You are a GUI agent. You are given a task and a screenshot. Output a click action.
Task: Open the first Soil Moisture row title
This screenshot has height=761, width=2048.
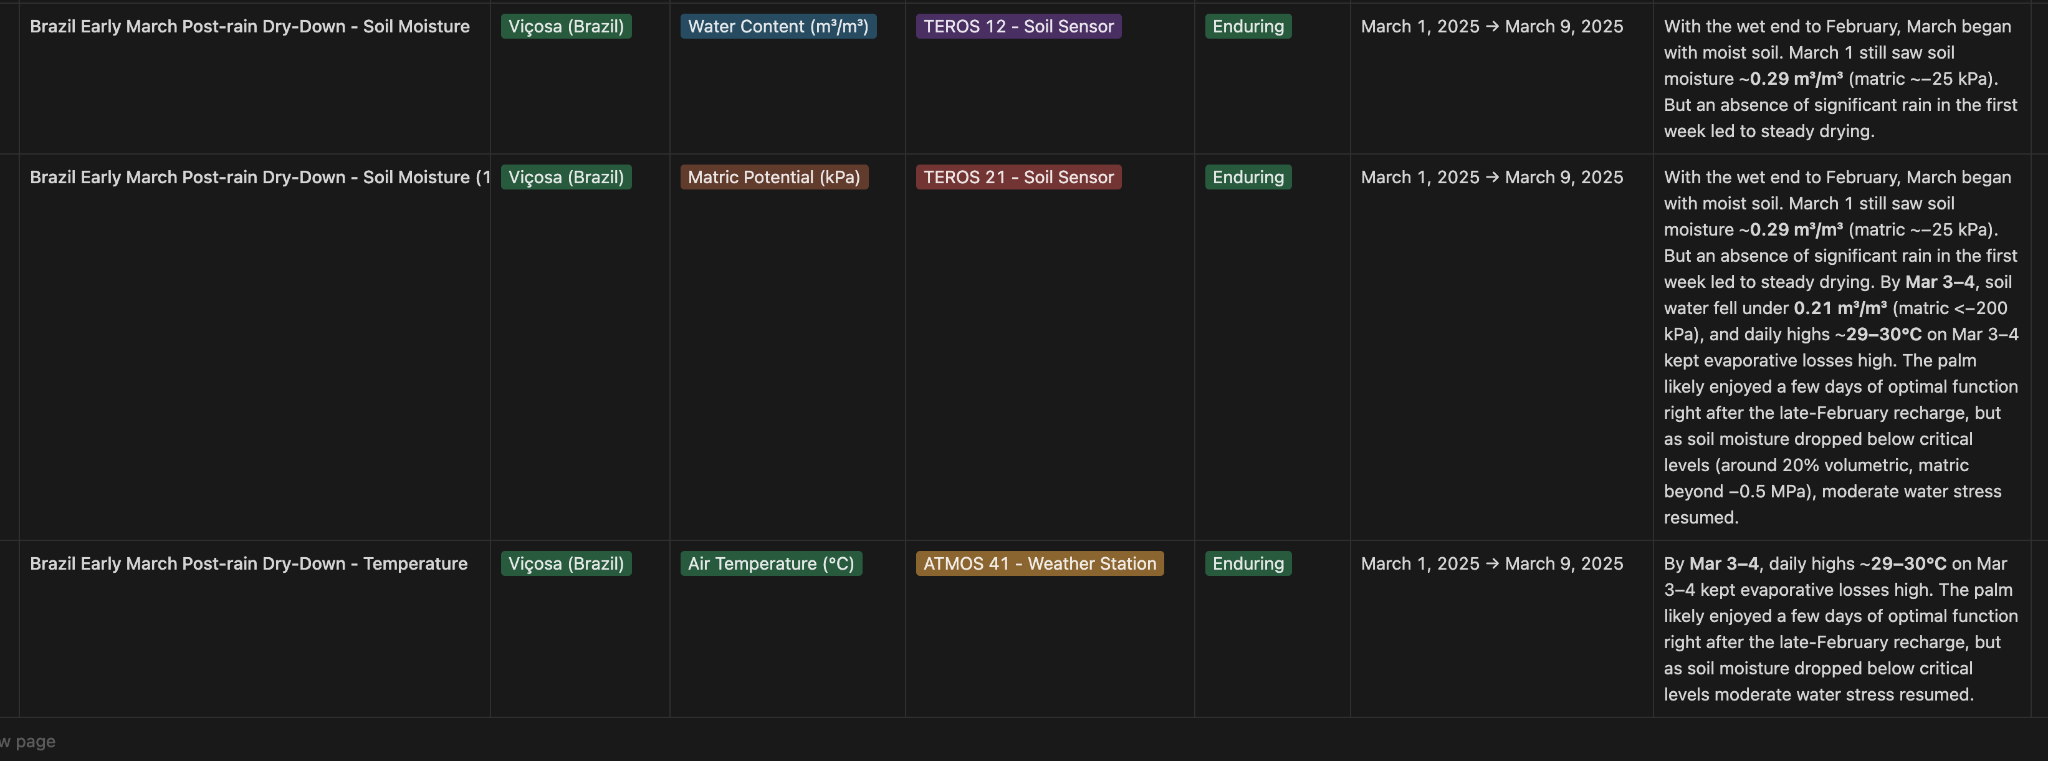(249, 27)
